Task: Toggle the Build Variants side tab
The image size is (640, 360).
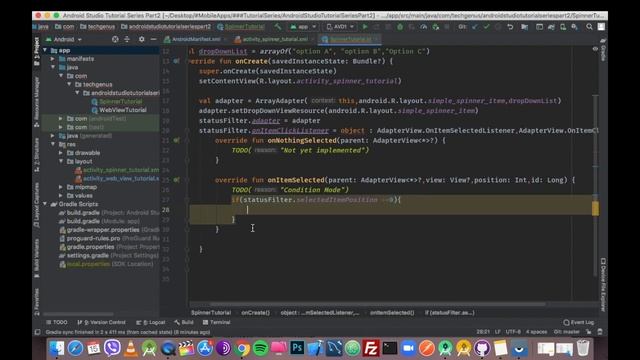Action: click(37, 258)
